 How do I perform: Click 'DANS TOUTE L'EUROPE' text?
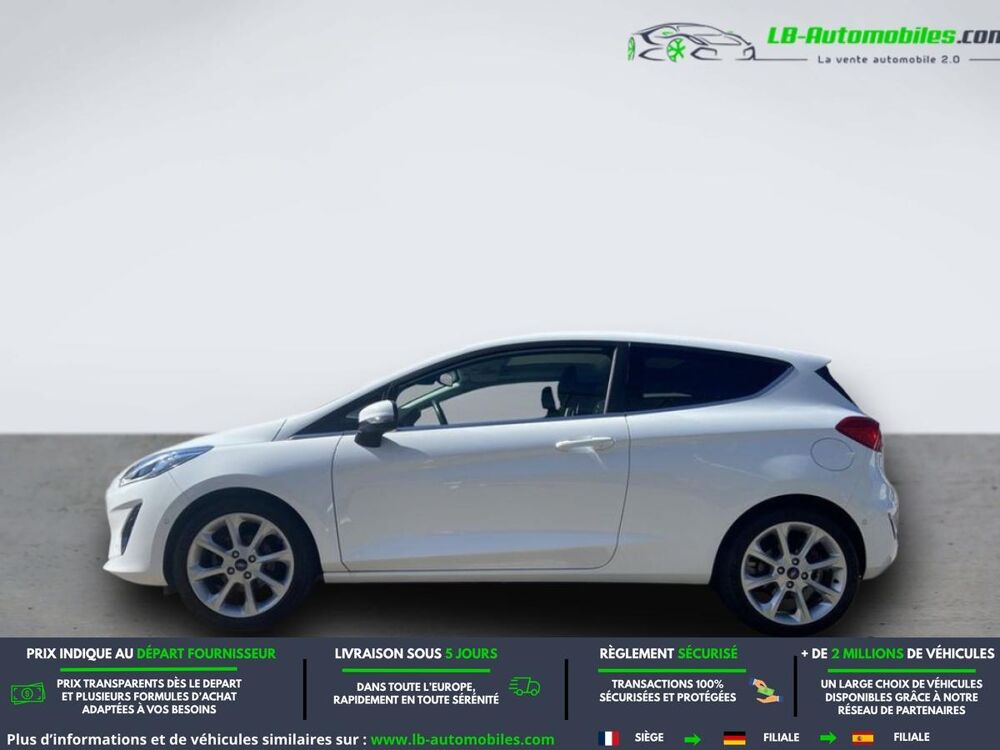click(416, 687)
